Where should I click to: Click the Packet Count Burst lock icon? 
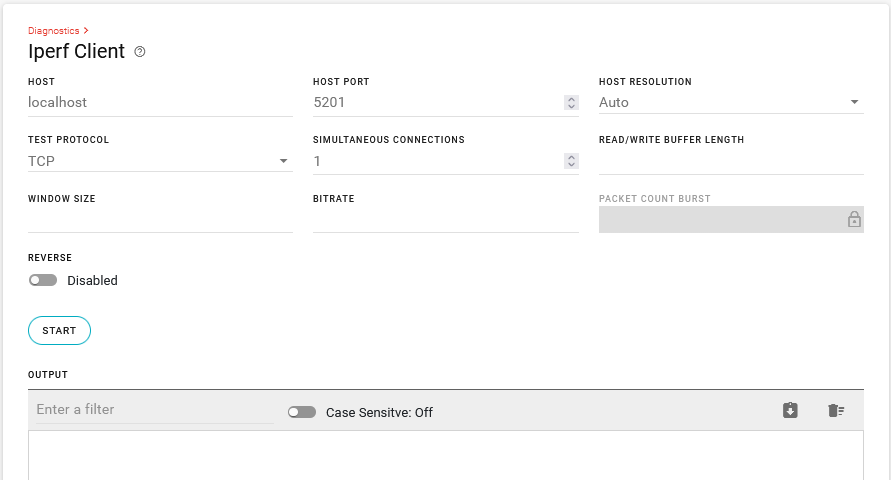(x=854, y=219)
